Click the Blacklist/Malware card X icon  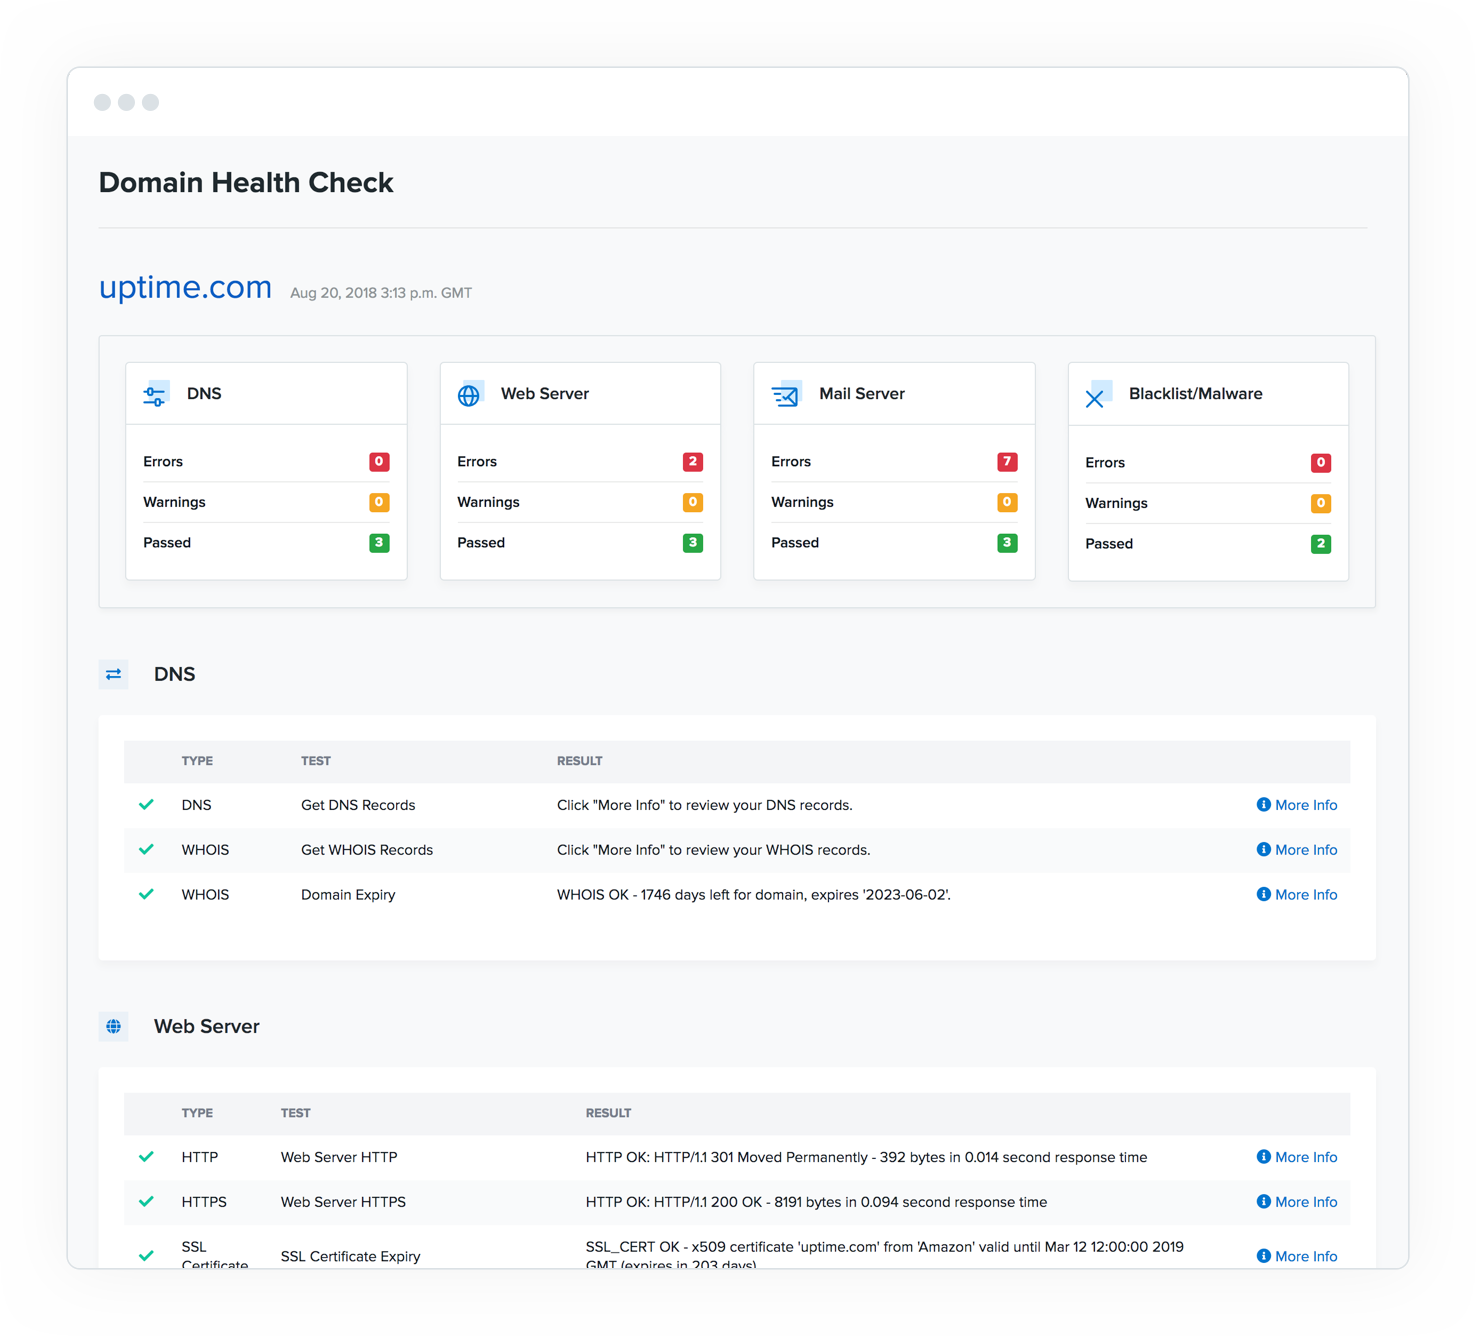1098,395
